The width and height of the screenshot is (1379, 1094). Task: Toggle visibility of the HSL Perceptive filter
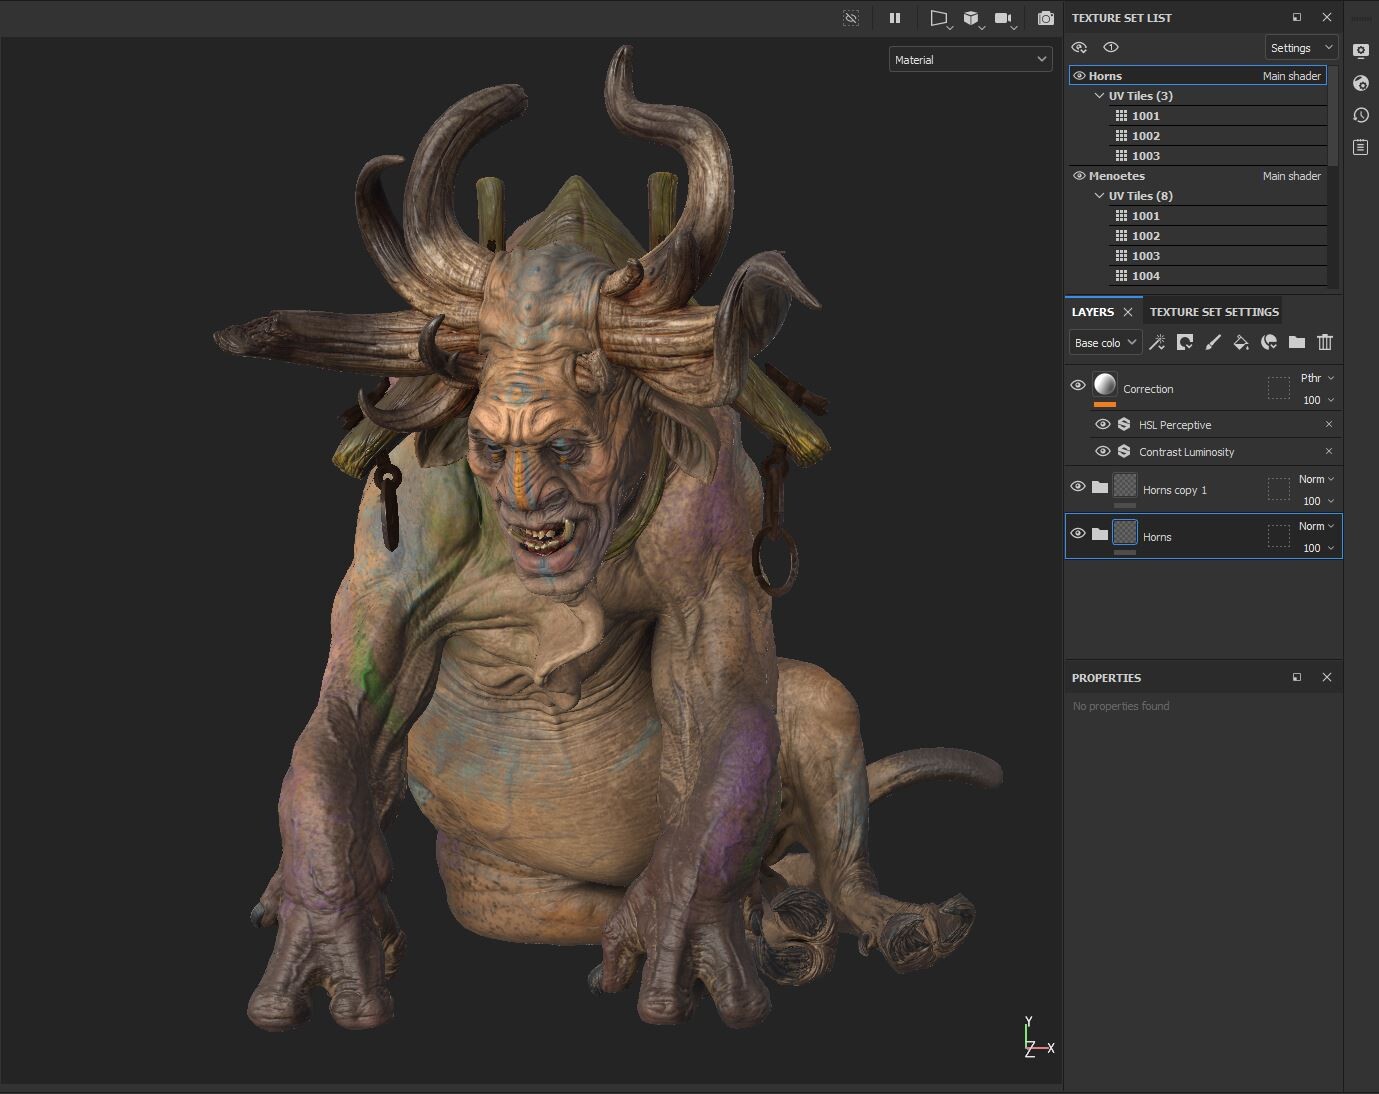1103,424
